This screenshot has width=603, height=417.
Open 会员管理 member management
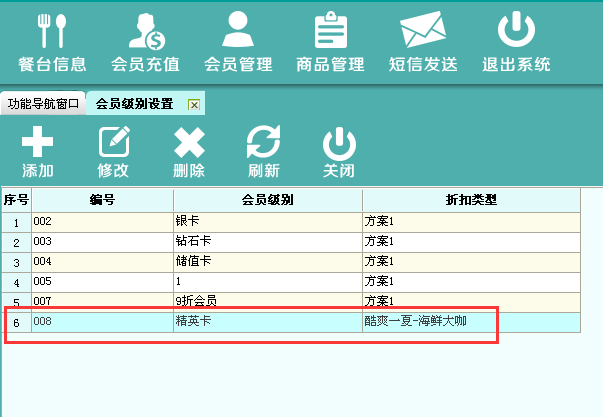pos(237,32)
